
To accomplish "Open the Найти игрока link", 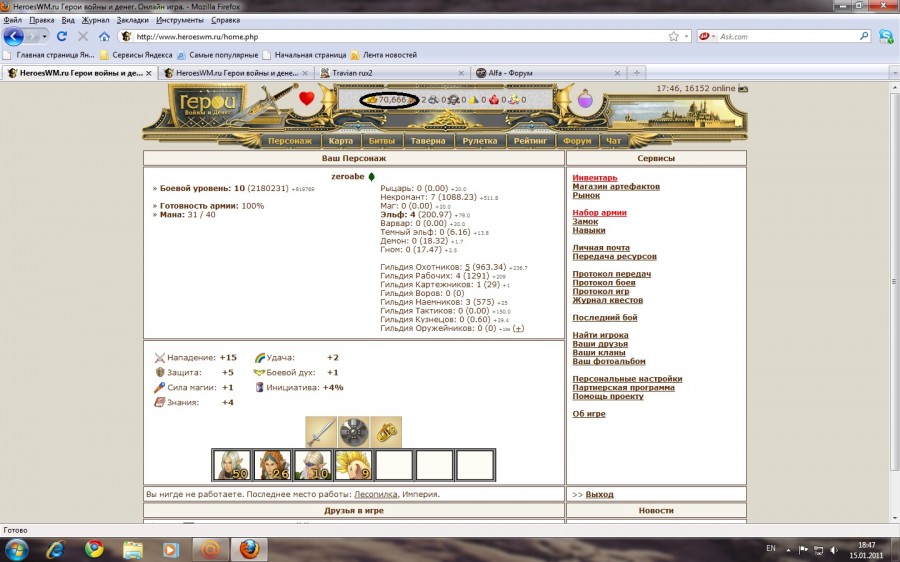I will coord(600,335).
